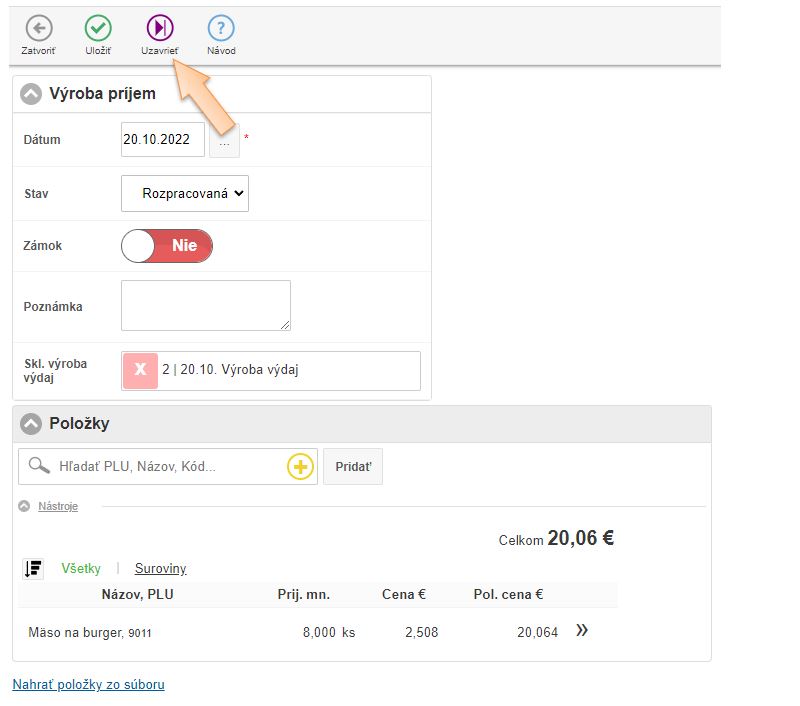Click the yellow plus icon in search
The width and height of the screenshot is (800, 706).
coord(300,466)
